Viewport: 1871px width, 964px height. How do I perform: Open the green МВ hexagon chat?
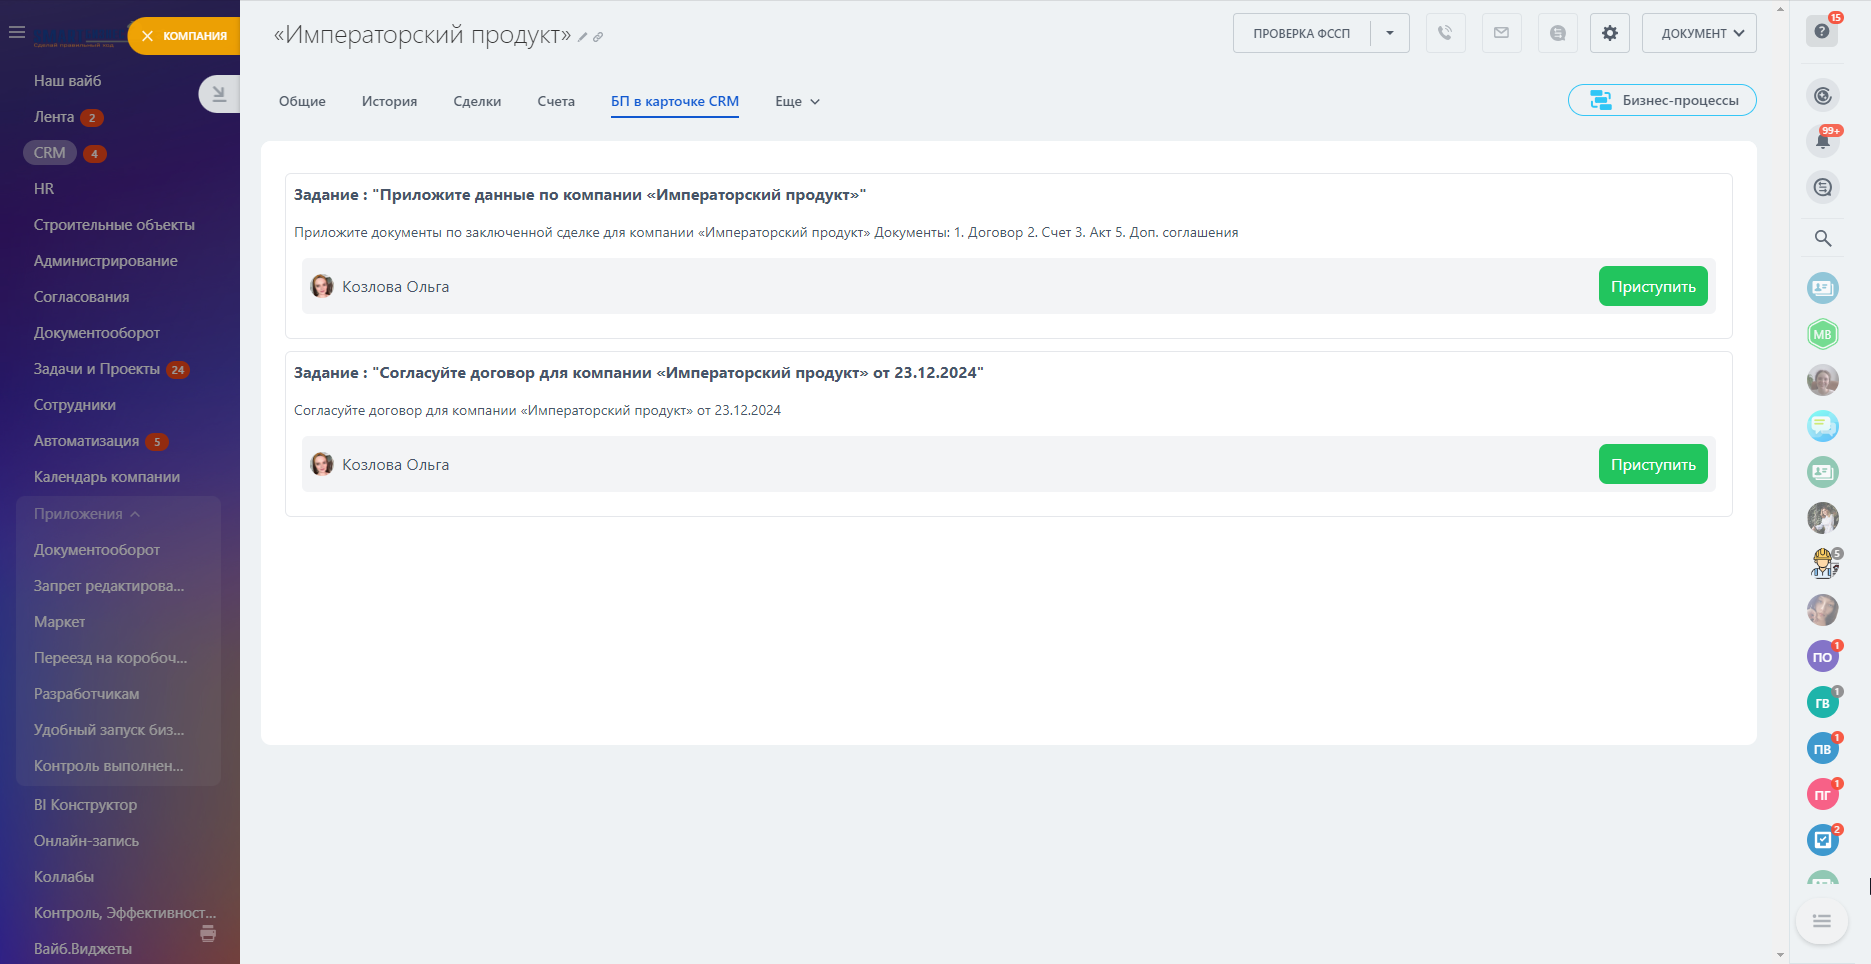pos(1823,334)
